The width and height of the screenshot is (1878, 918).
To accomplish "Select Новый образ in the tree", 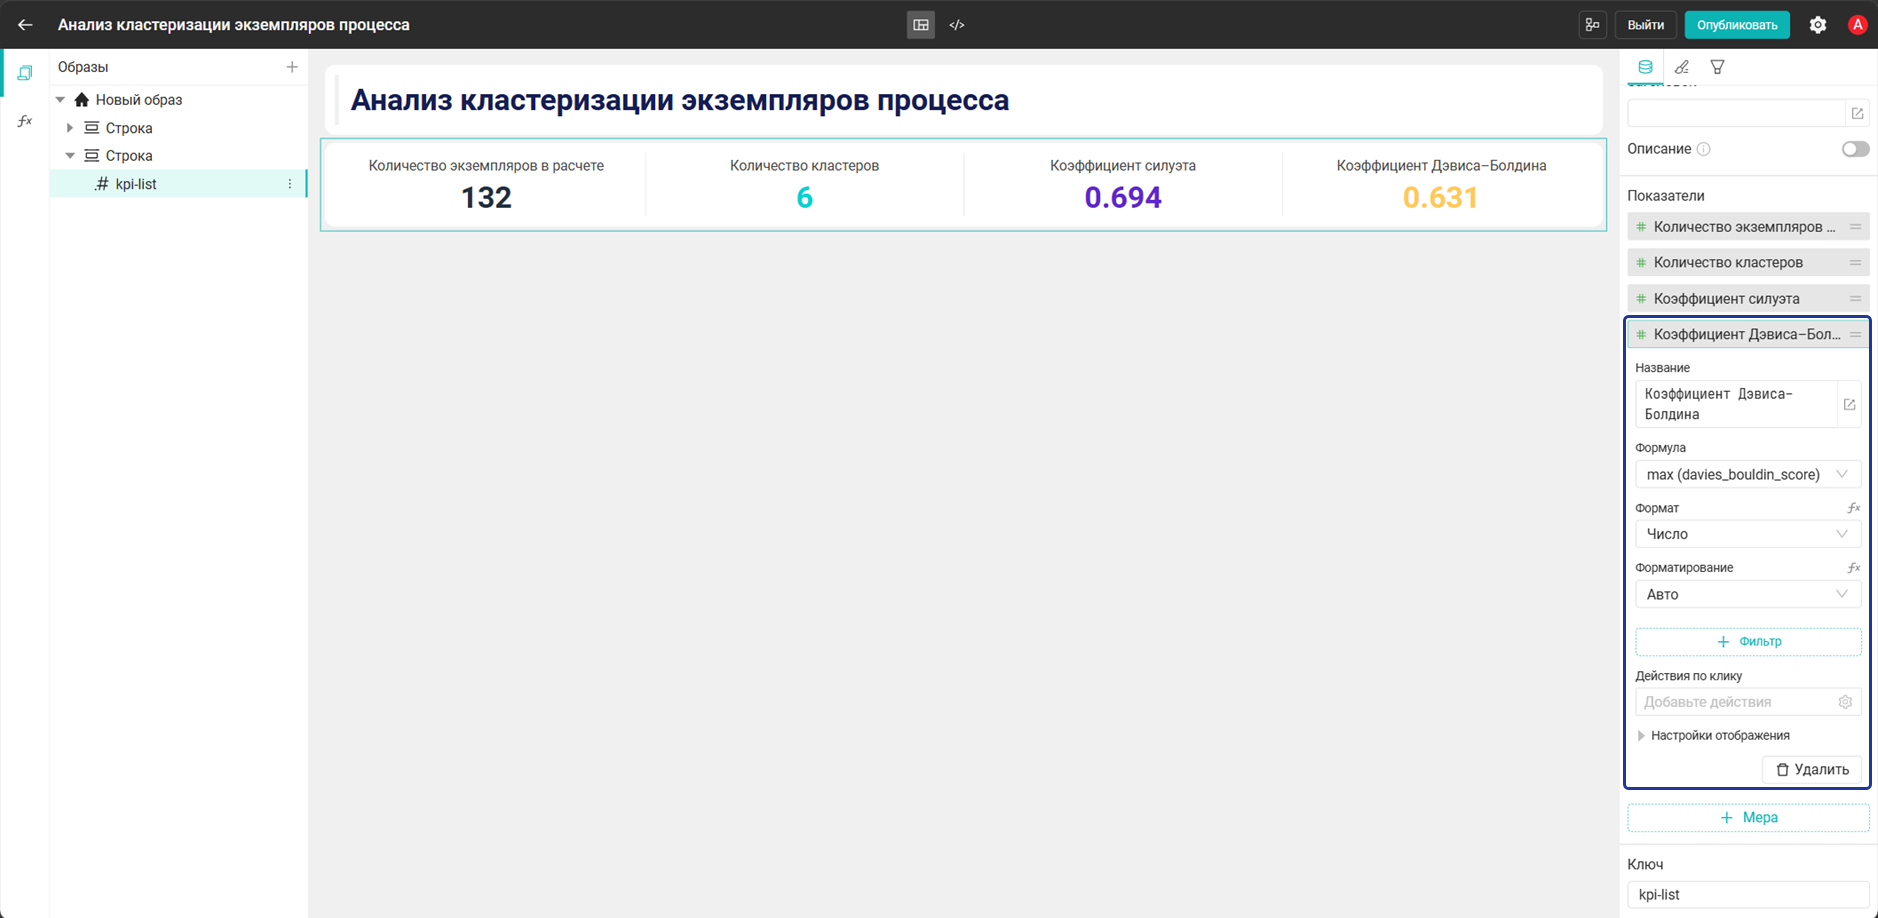I will tap(139, 100).
